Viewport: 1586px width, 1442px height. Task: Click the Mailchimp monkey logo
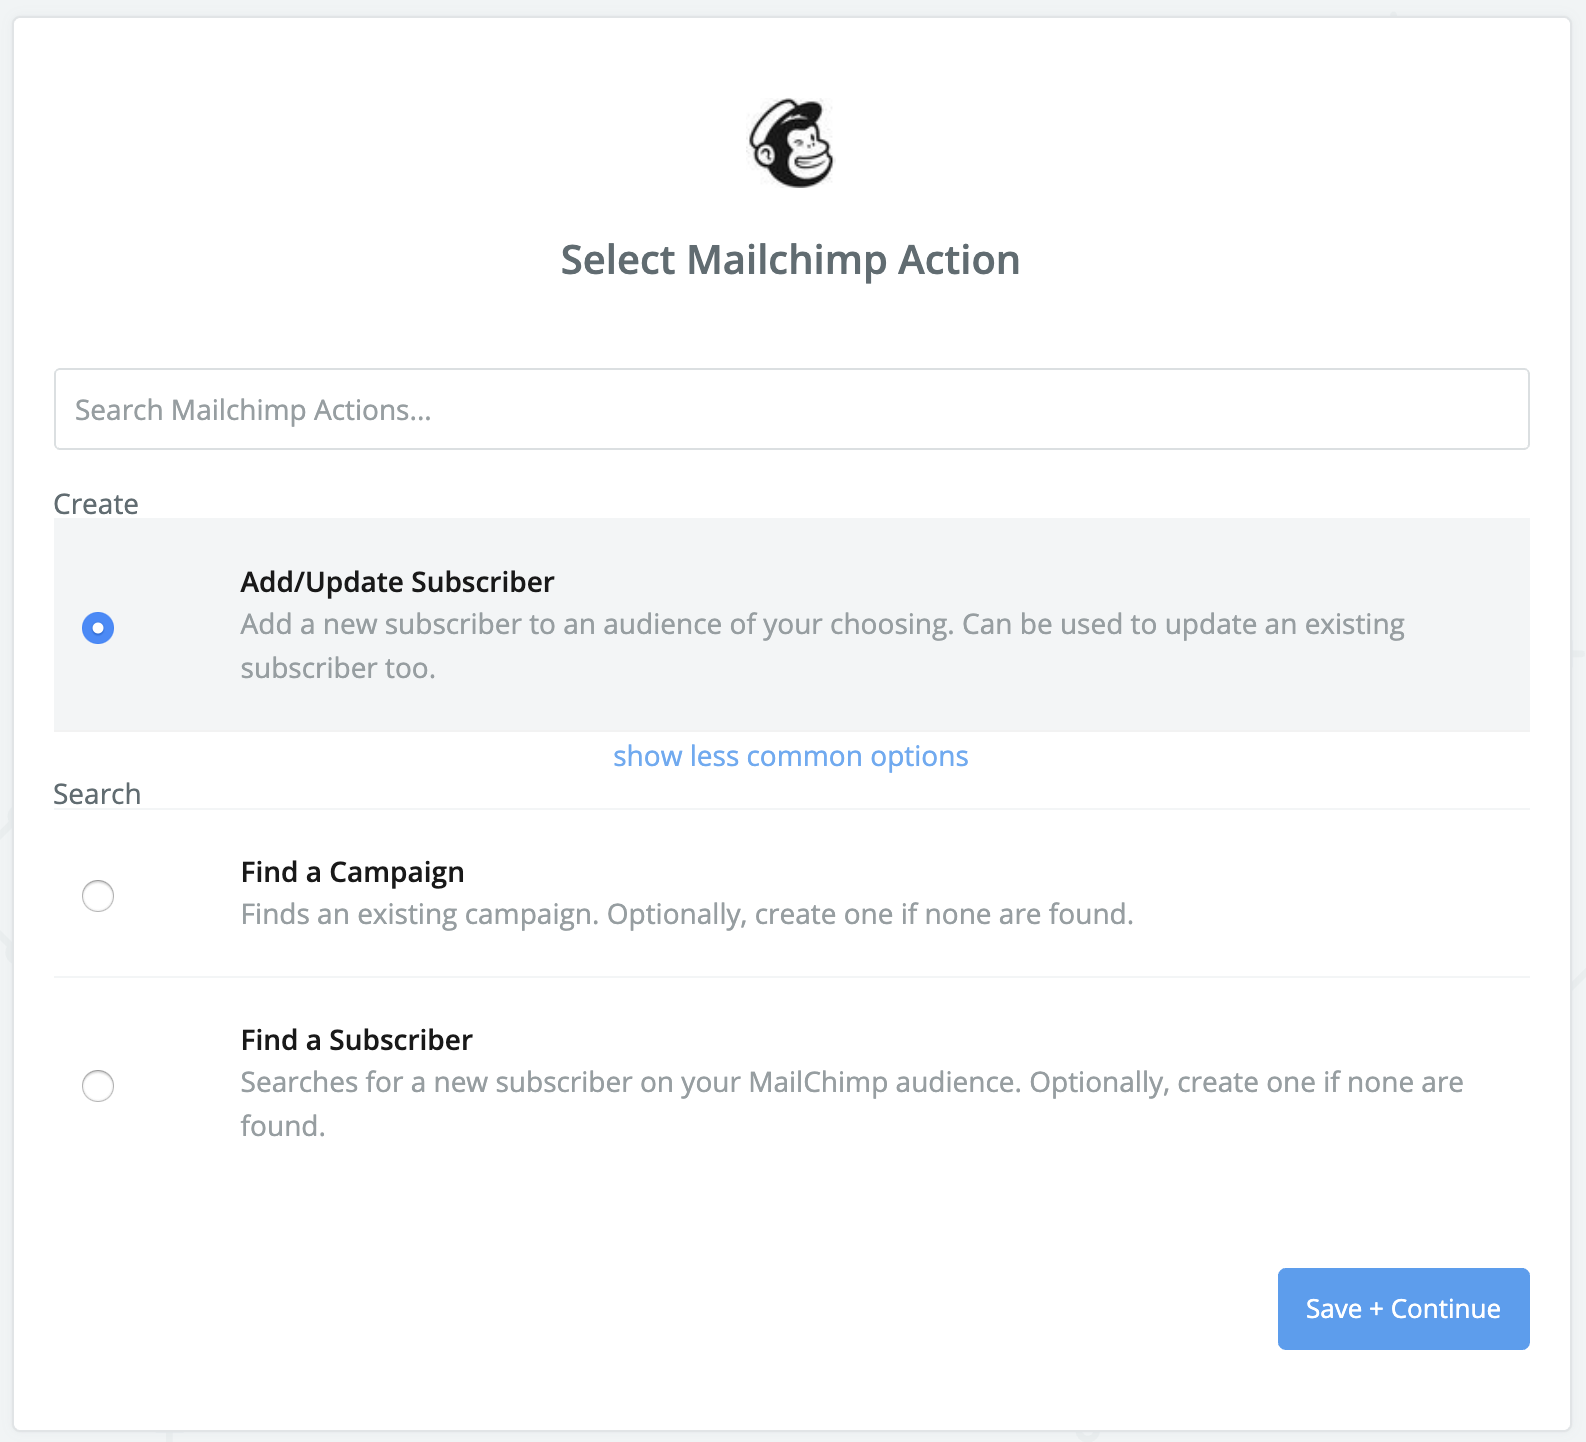(791, 143)
